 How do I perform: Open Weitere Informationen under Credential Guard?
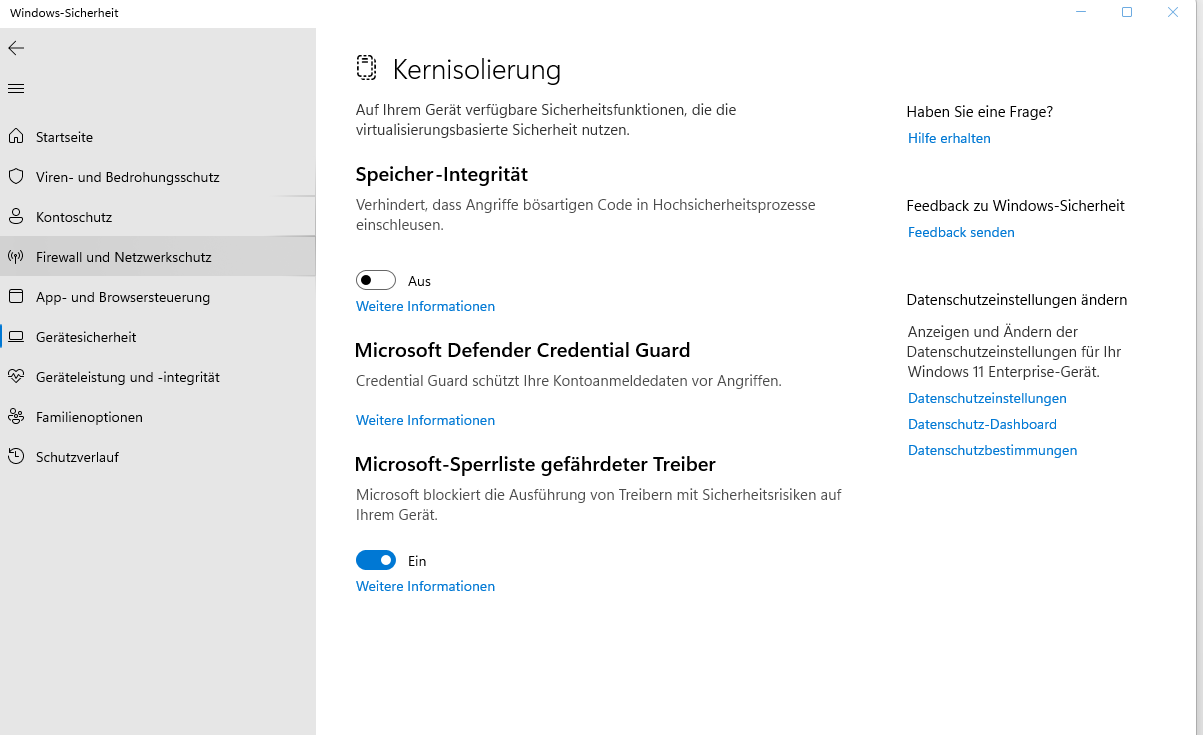coord(425,421)
